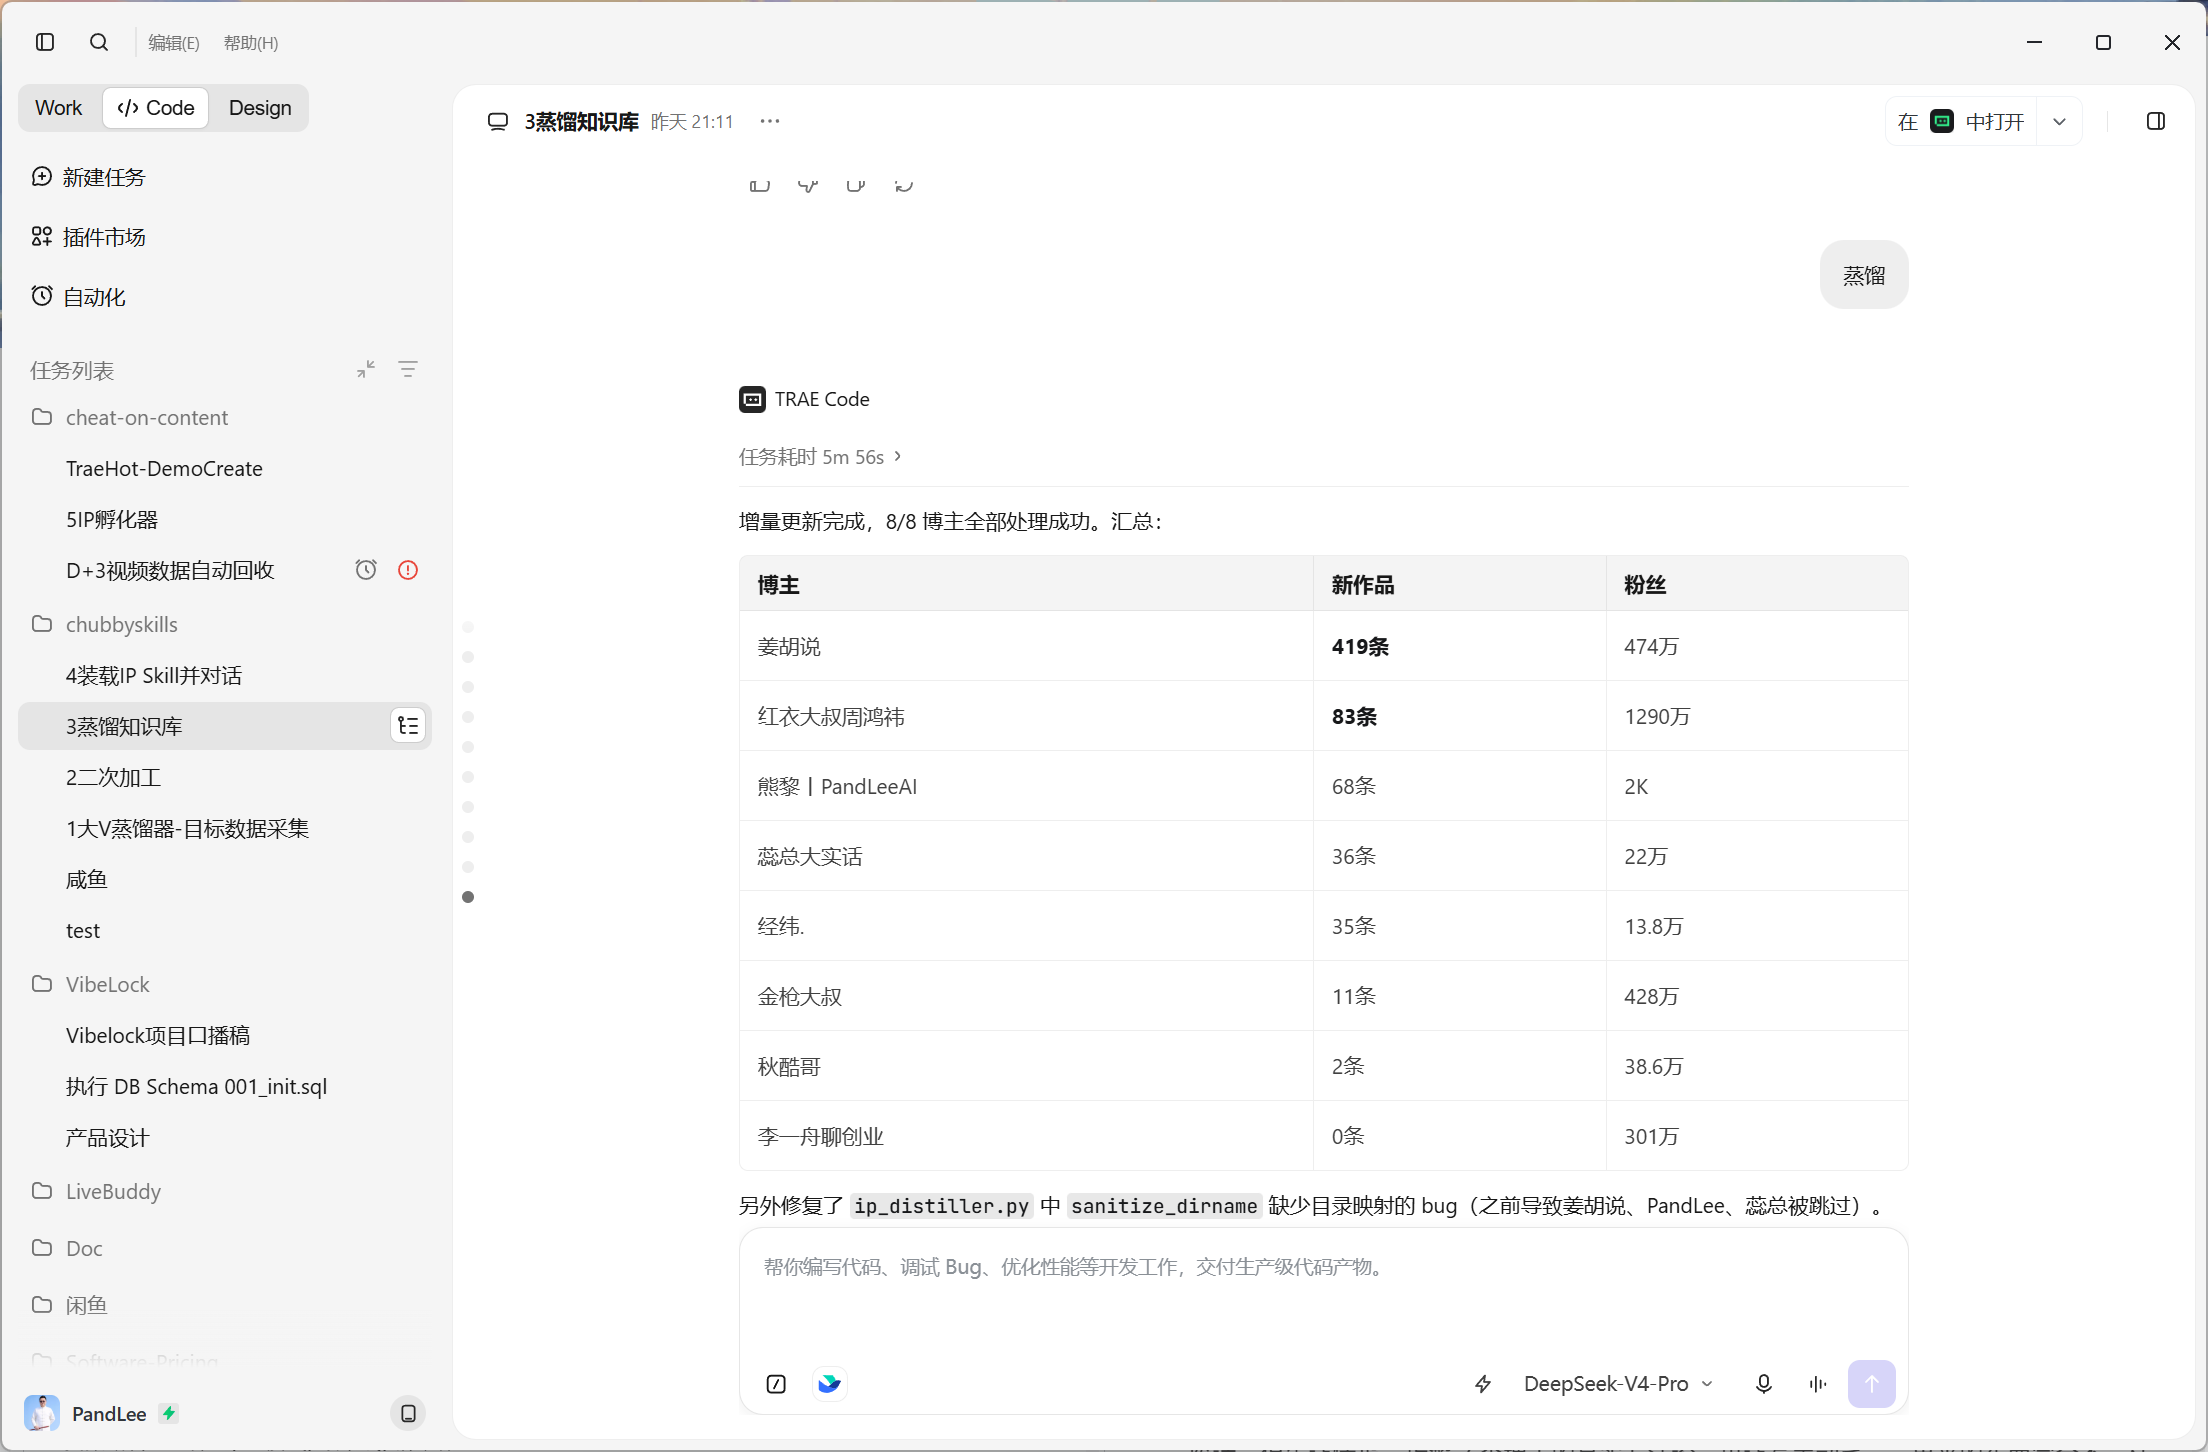Click the 蒸馏 user message bubble
The image size is (2208, 1452).
pos(1864,275)
